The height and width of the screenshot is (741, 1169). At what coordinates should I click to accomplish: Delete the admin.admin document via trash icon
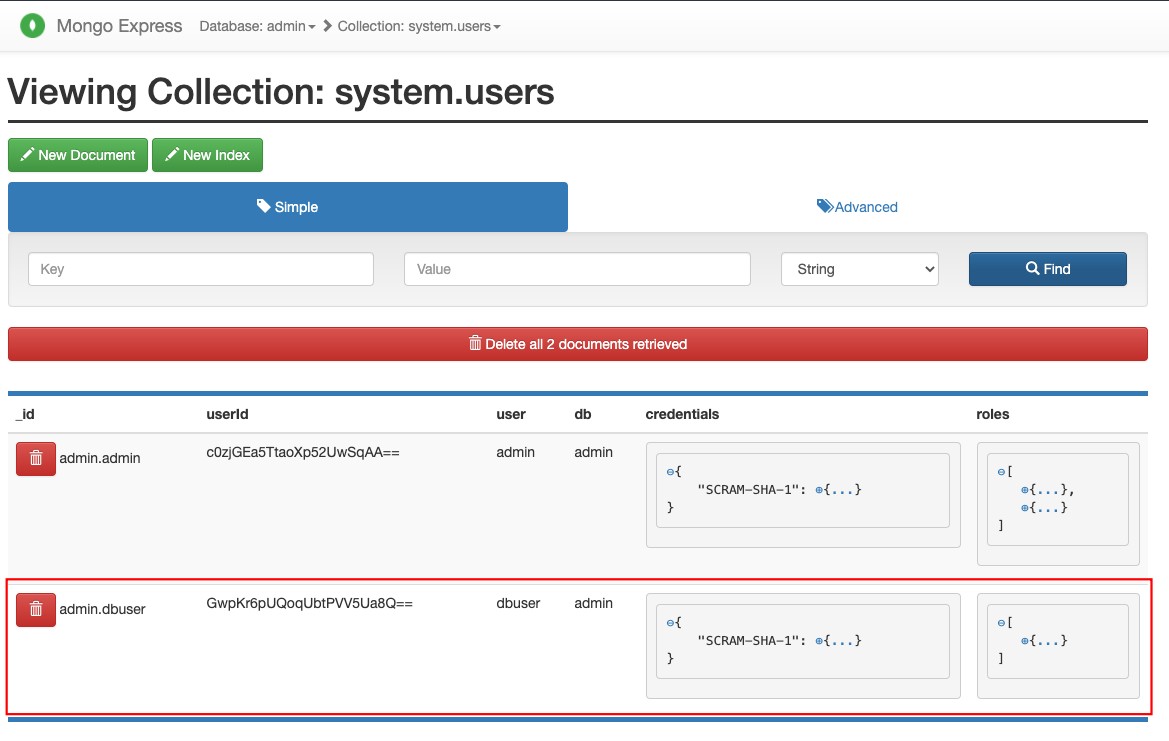point(36,458)
